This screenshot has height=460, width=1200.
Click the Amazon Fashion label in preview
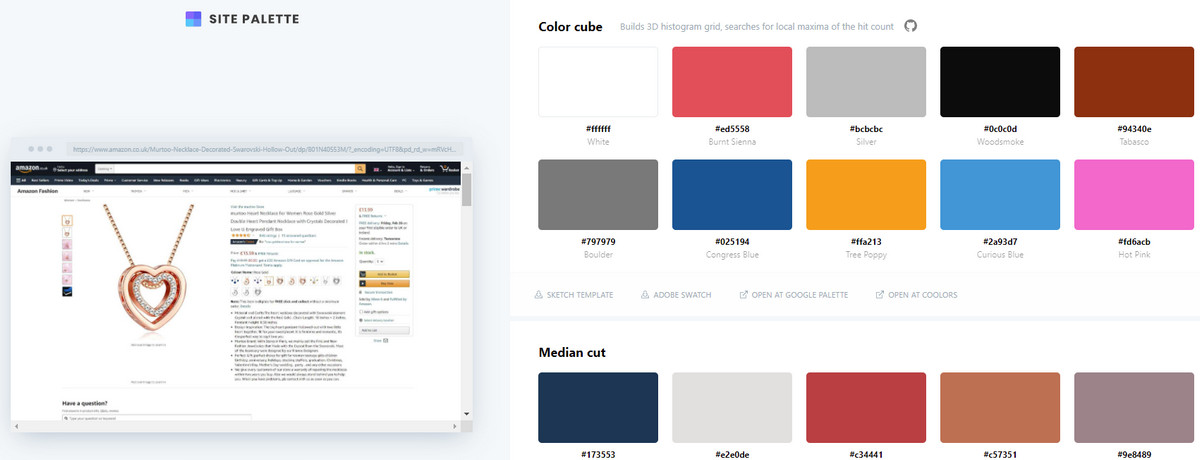(38, 190)
